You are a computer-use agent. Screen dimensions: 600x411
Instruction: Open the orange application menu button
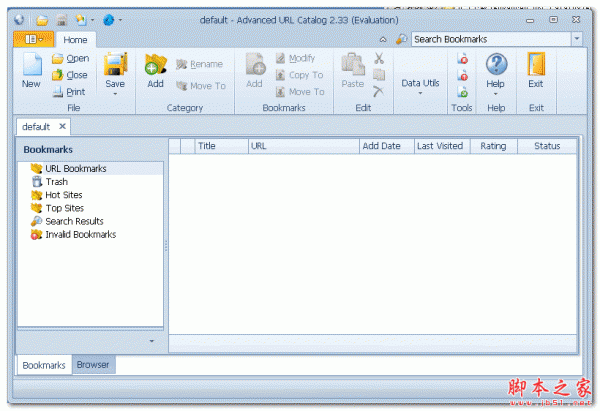(33, 39)
